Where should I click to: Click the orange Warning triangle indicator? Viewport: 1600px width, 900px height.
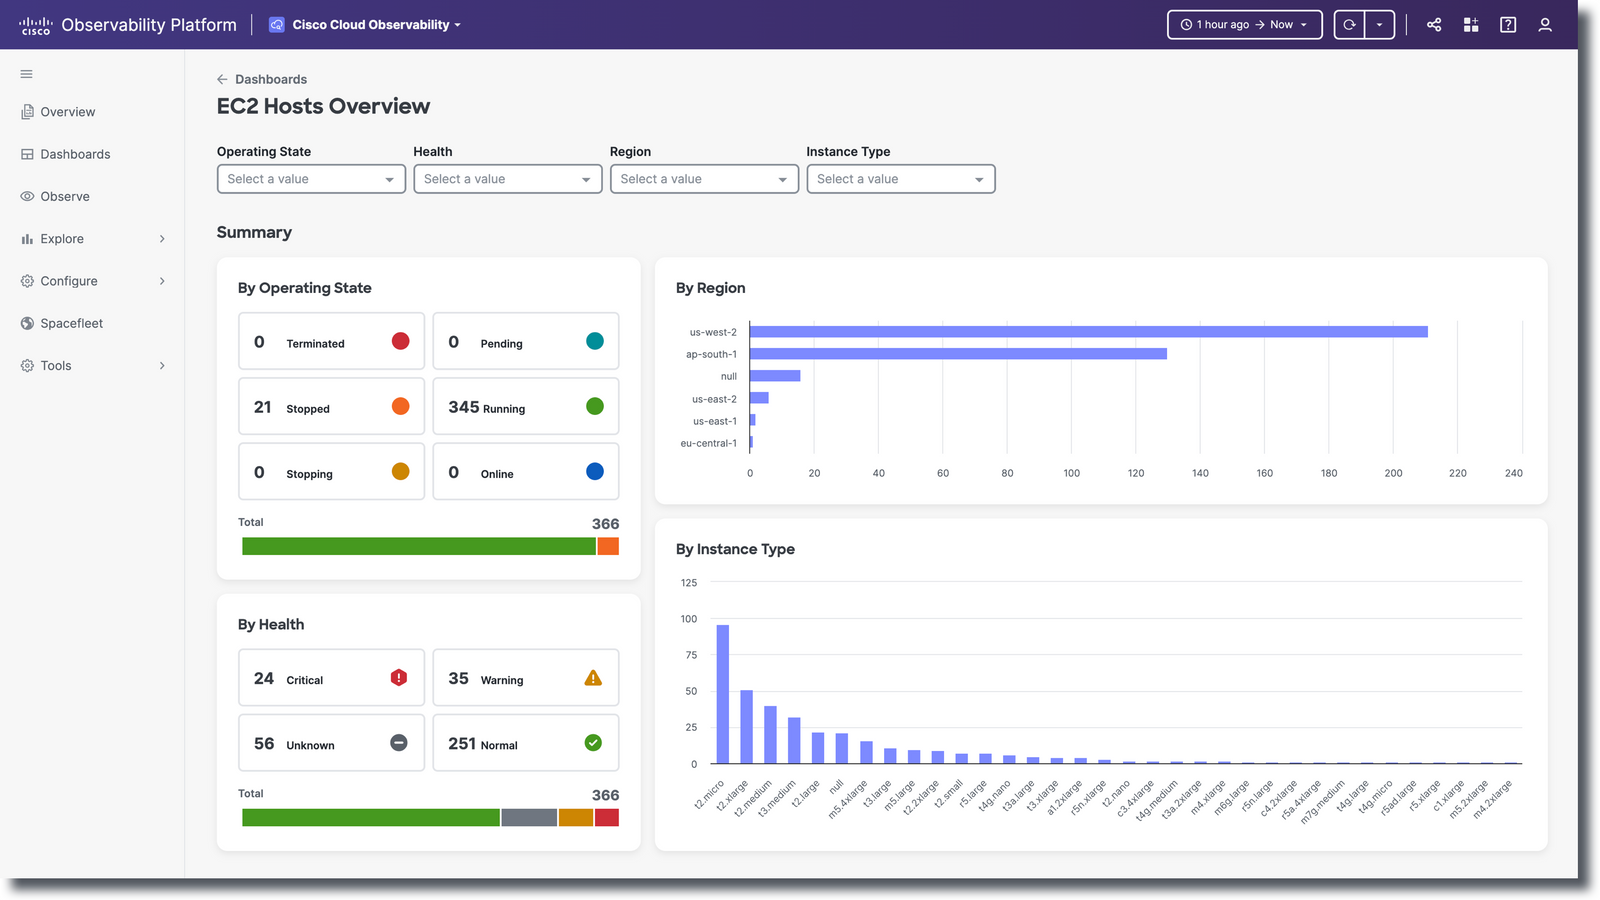coord(593,677)
